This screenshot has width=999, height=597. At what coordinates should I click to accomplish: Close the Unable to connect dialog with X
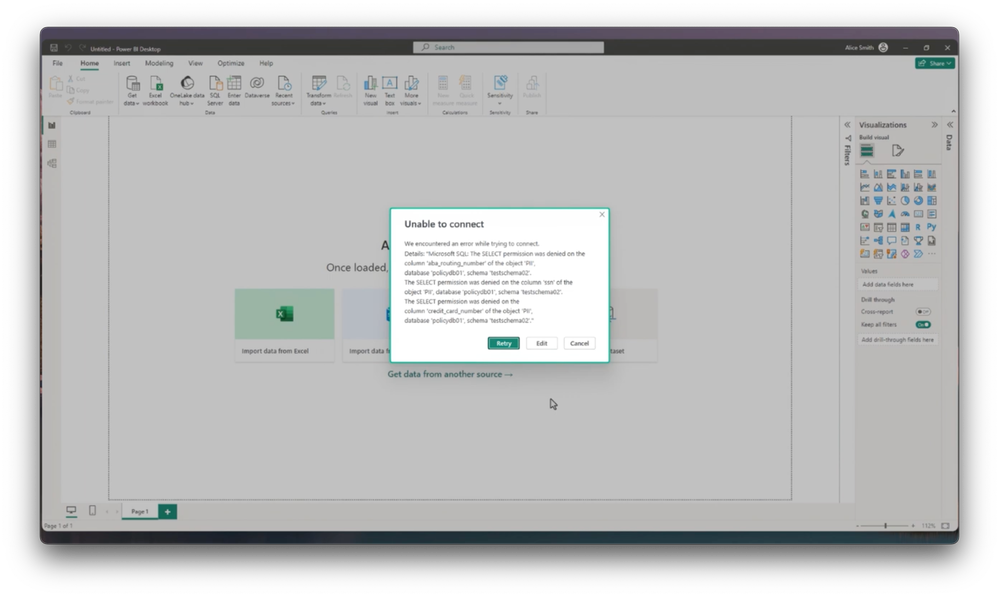point(602,215)
